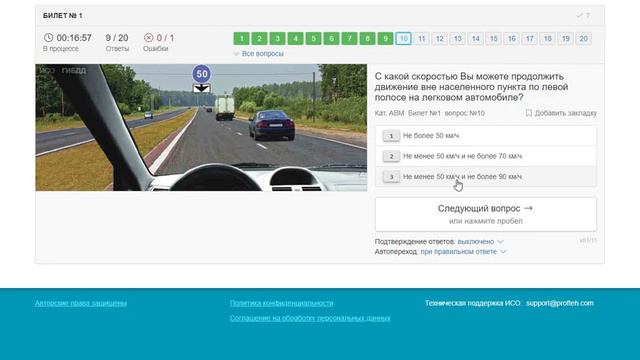The height and width of the screenshot is (360, 640).
Task: Open unanswered question 15
Action: tap(493, 39)
